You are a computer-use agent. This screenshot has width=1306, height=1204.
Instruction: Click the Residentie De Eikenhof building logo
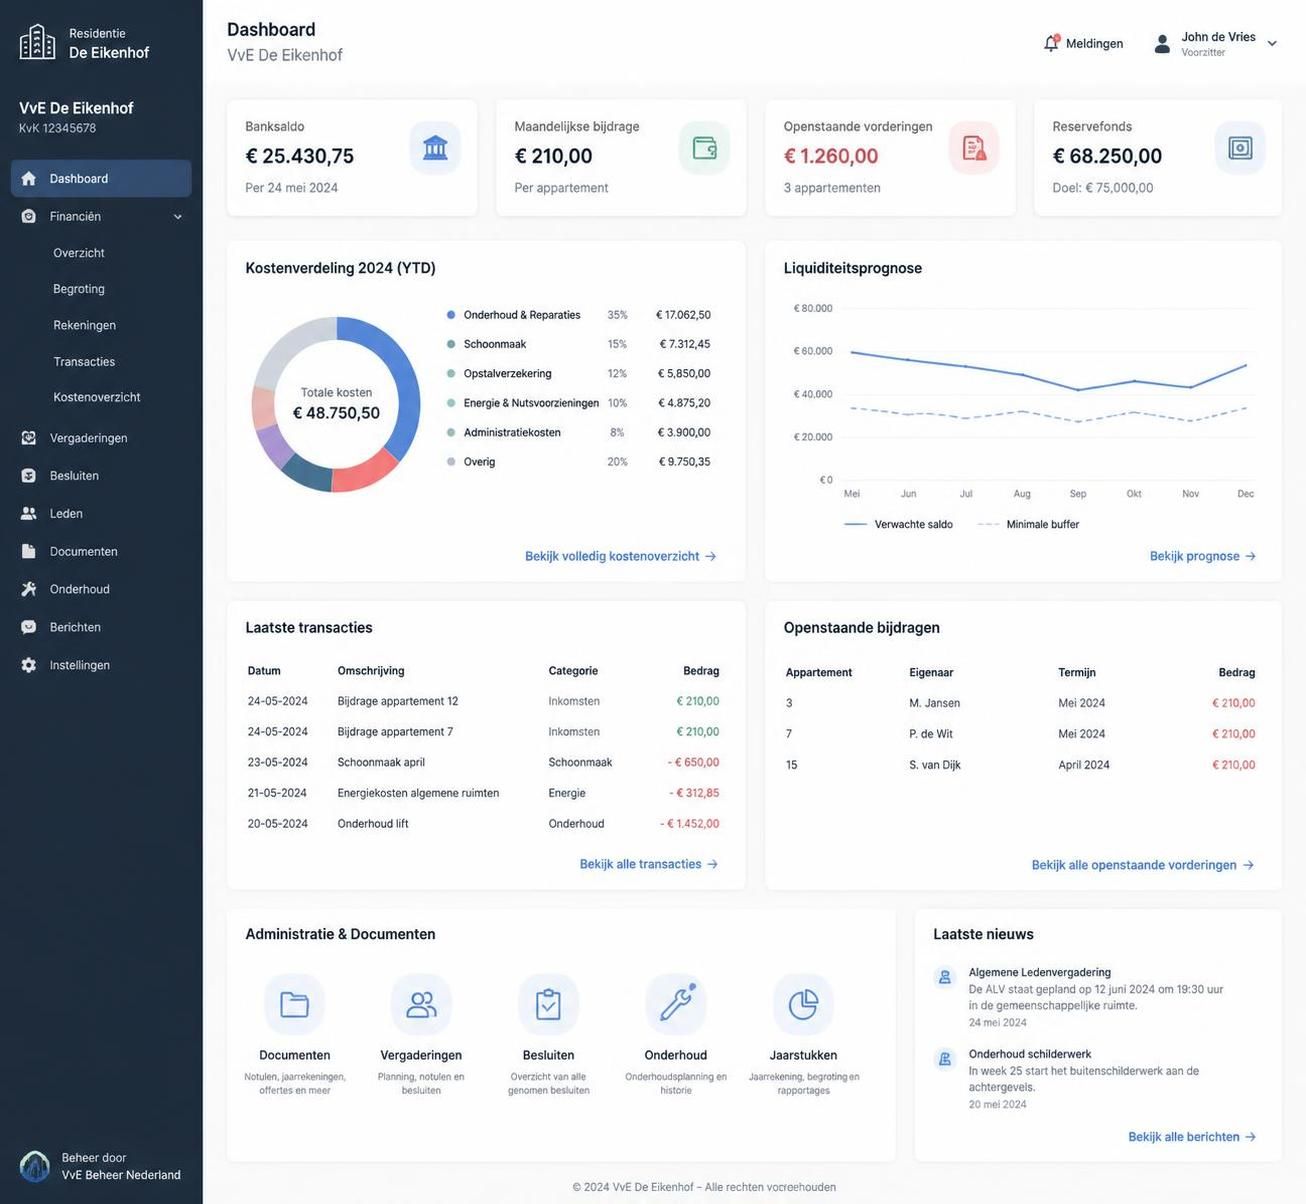[38, 42]
